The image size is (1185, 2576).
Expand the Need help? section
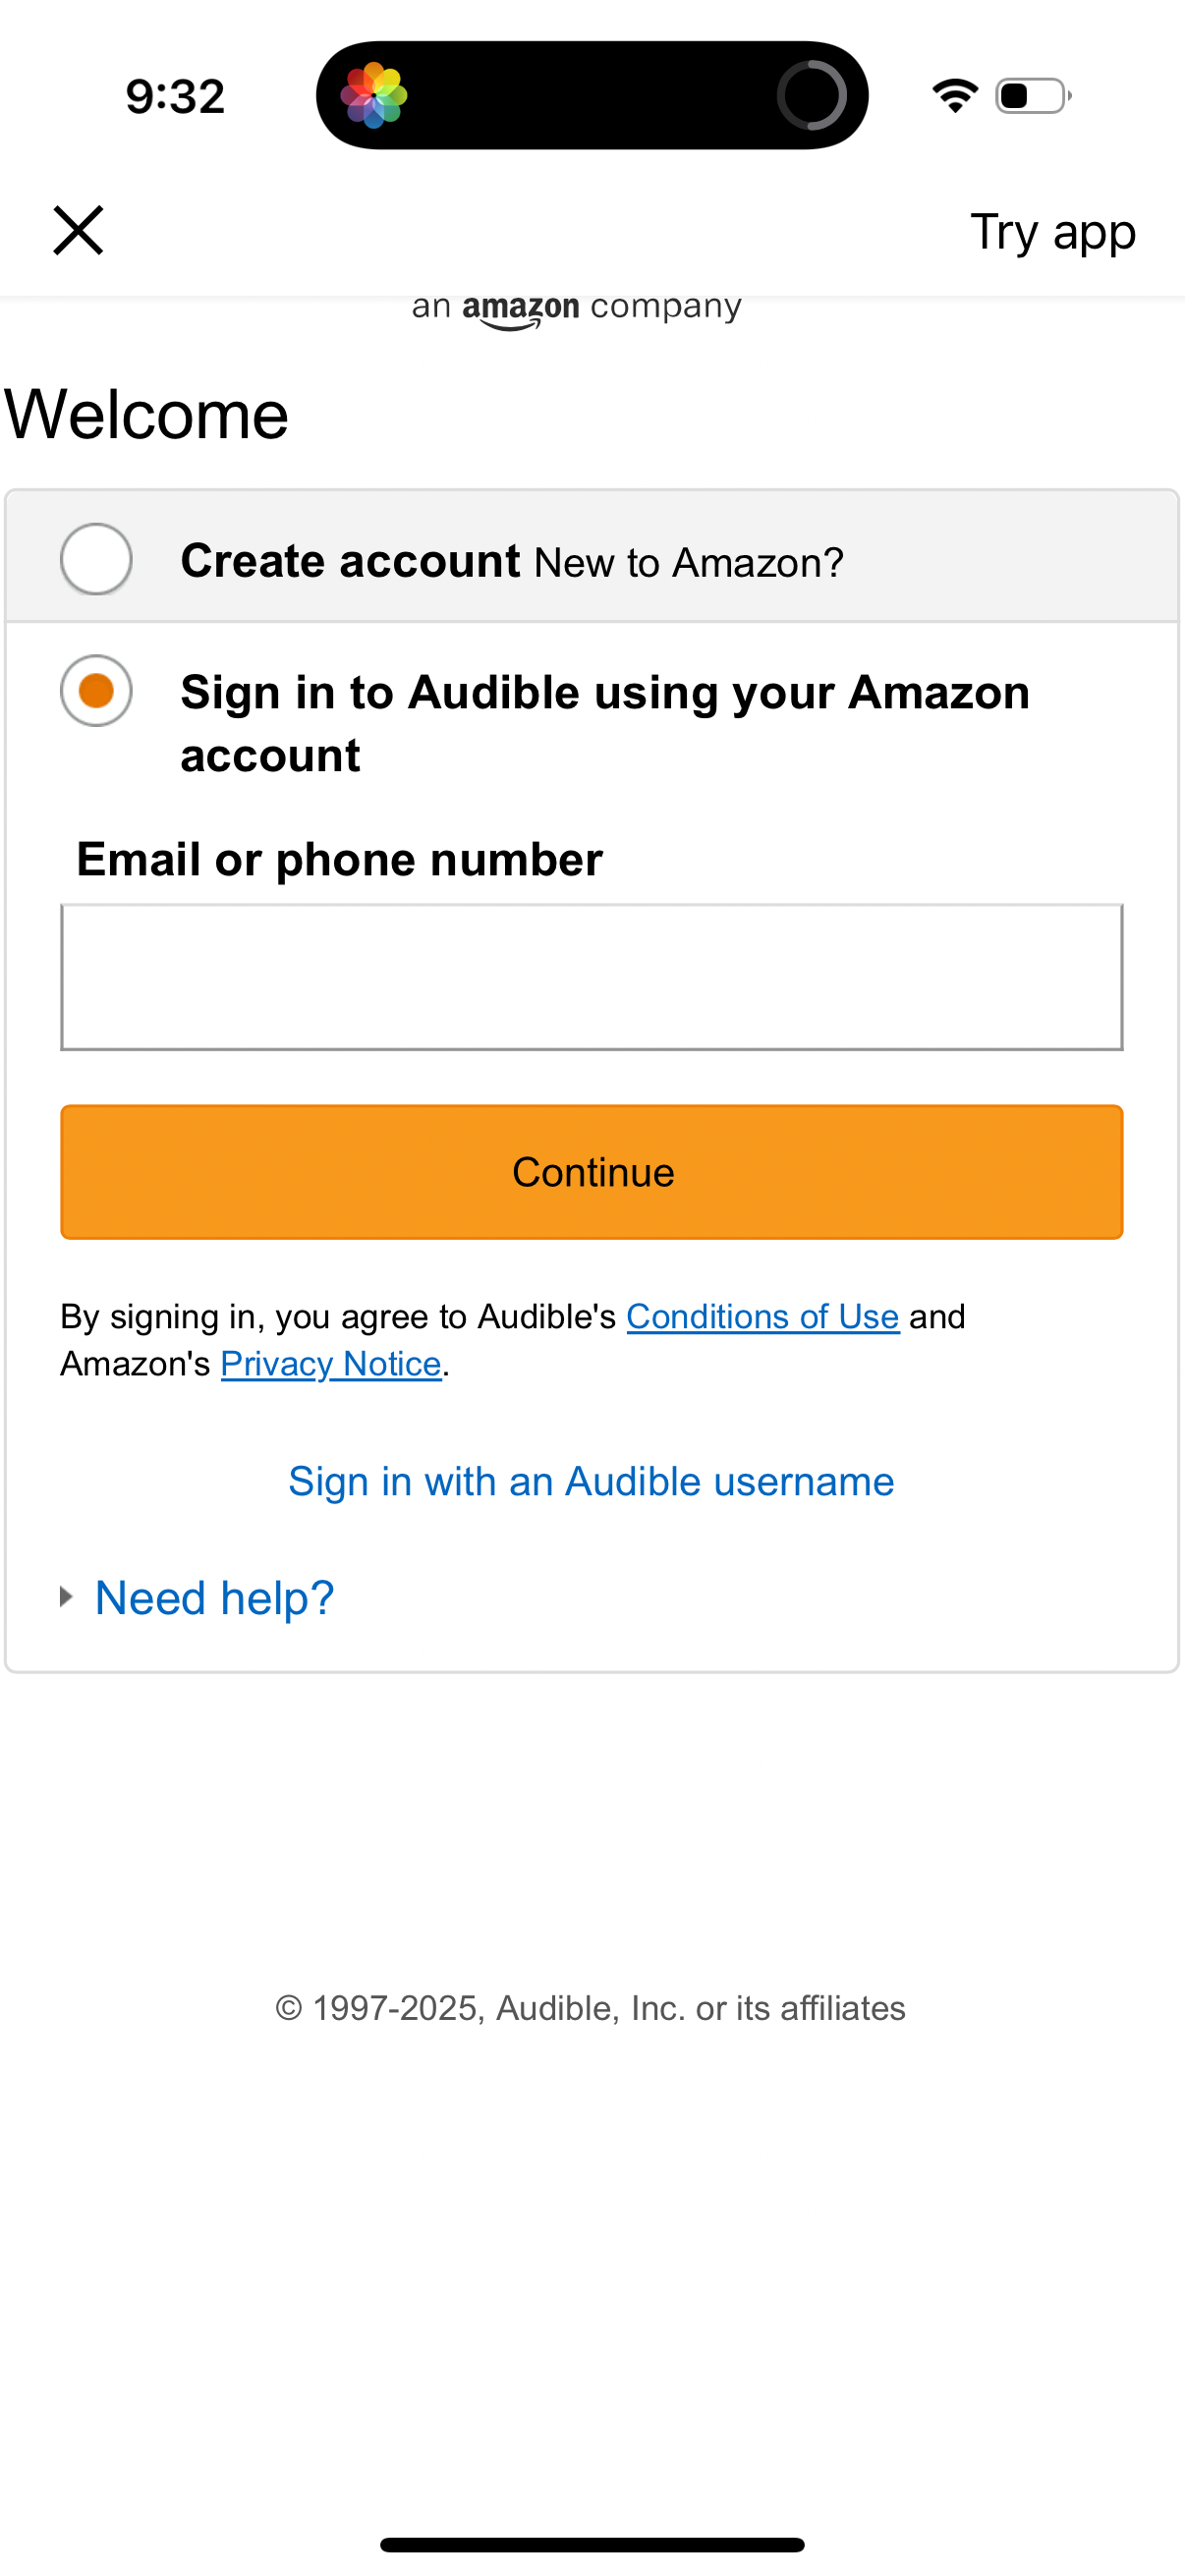pyautogui.click(x=213, y=1596)
